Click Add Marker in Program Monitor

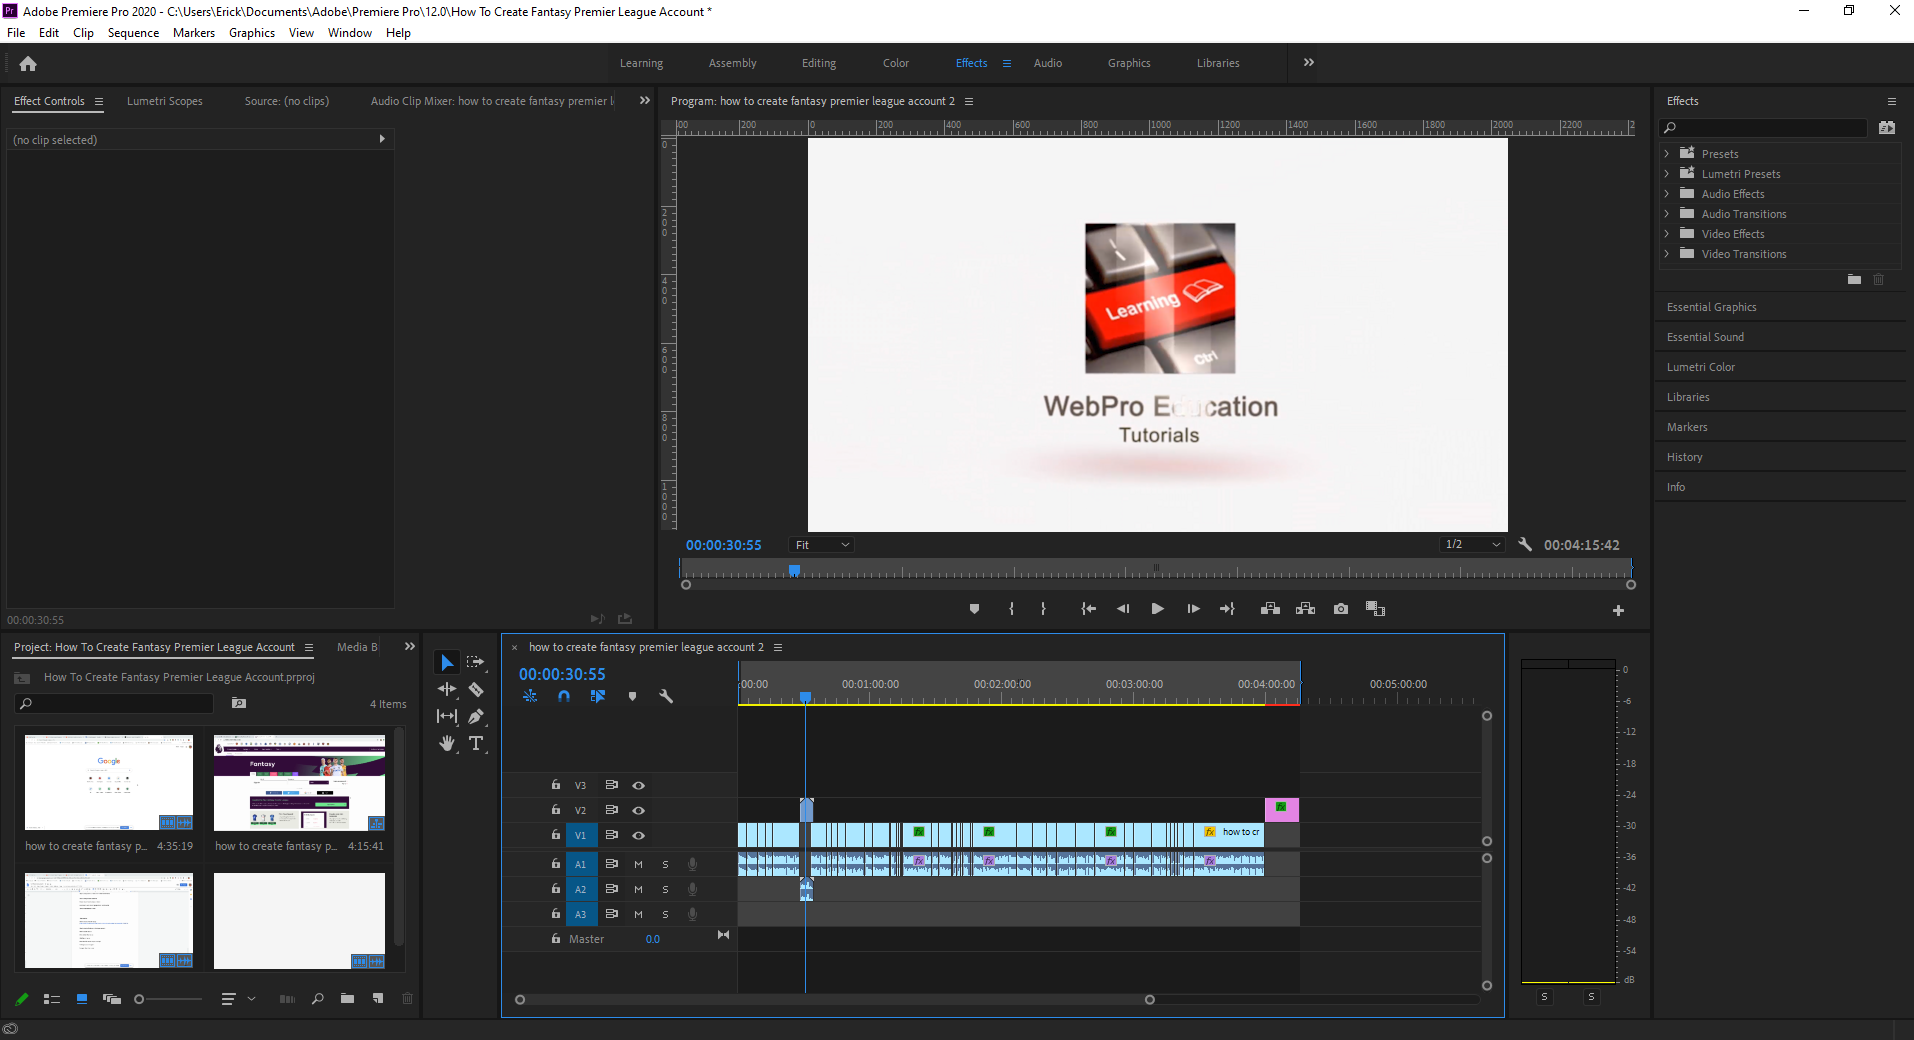974,609
